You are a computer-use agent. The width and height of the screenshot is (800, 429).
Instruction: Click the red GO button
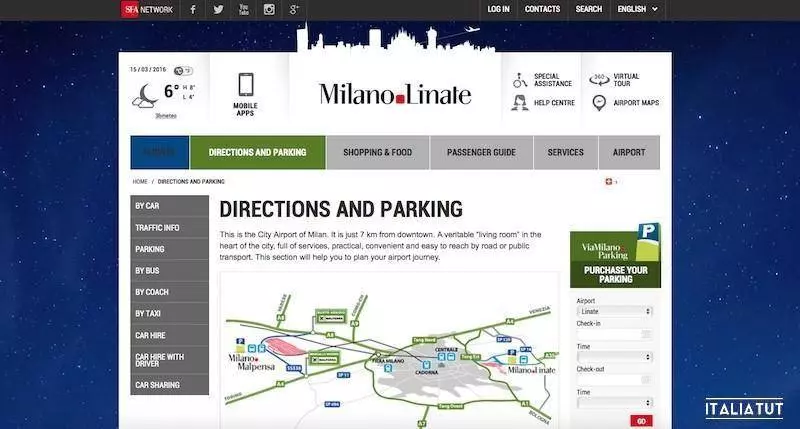point(641,421)
